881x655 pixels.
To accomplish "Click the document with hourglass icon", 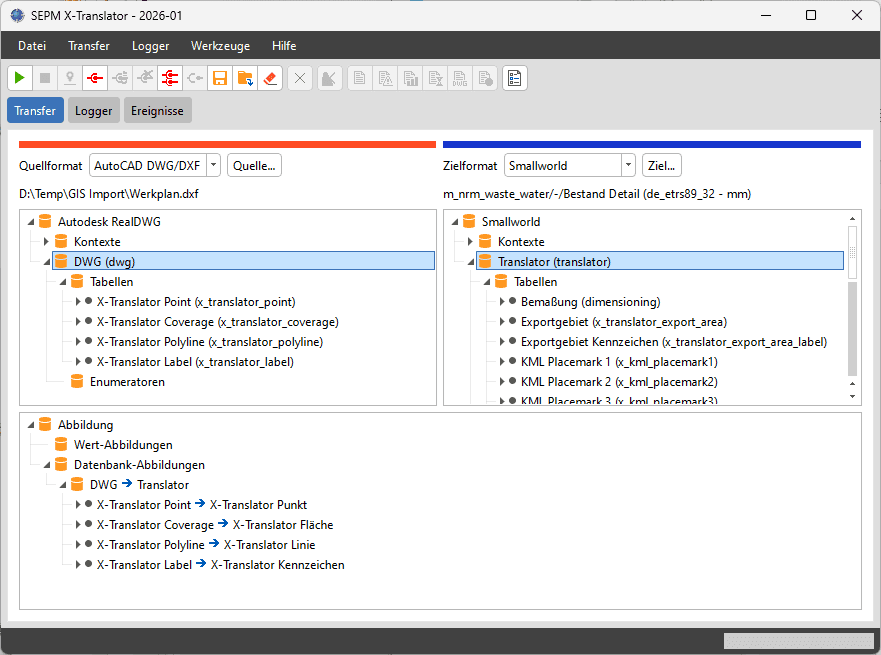I will point(435,78).
